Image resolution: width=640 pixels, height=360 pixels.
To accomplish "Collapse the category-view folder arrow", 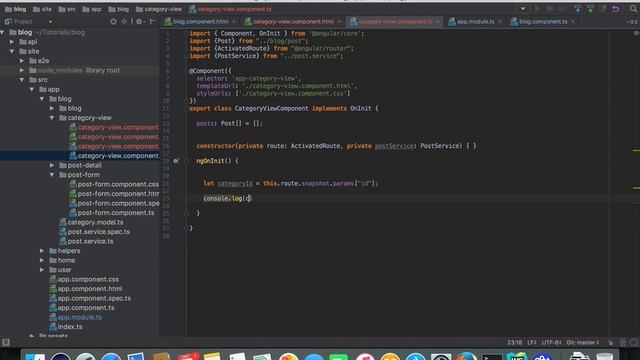I will [x=52, y=118].
